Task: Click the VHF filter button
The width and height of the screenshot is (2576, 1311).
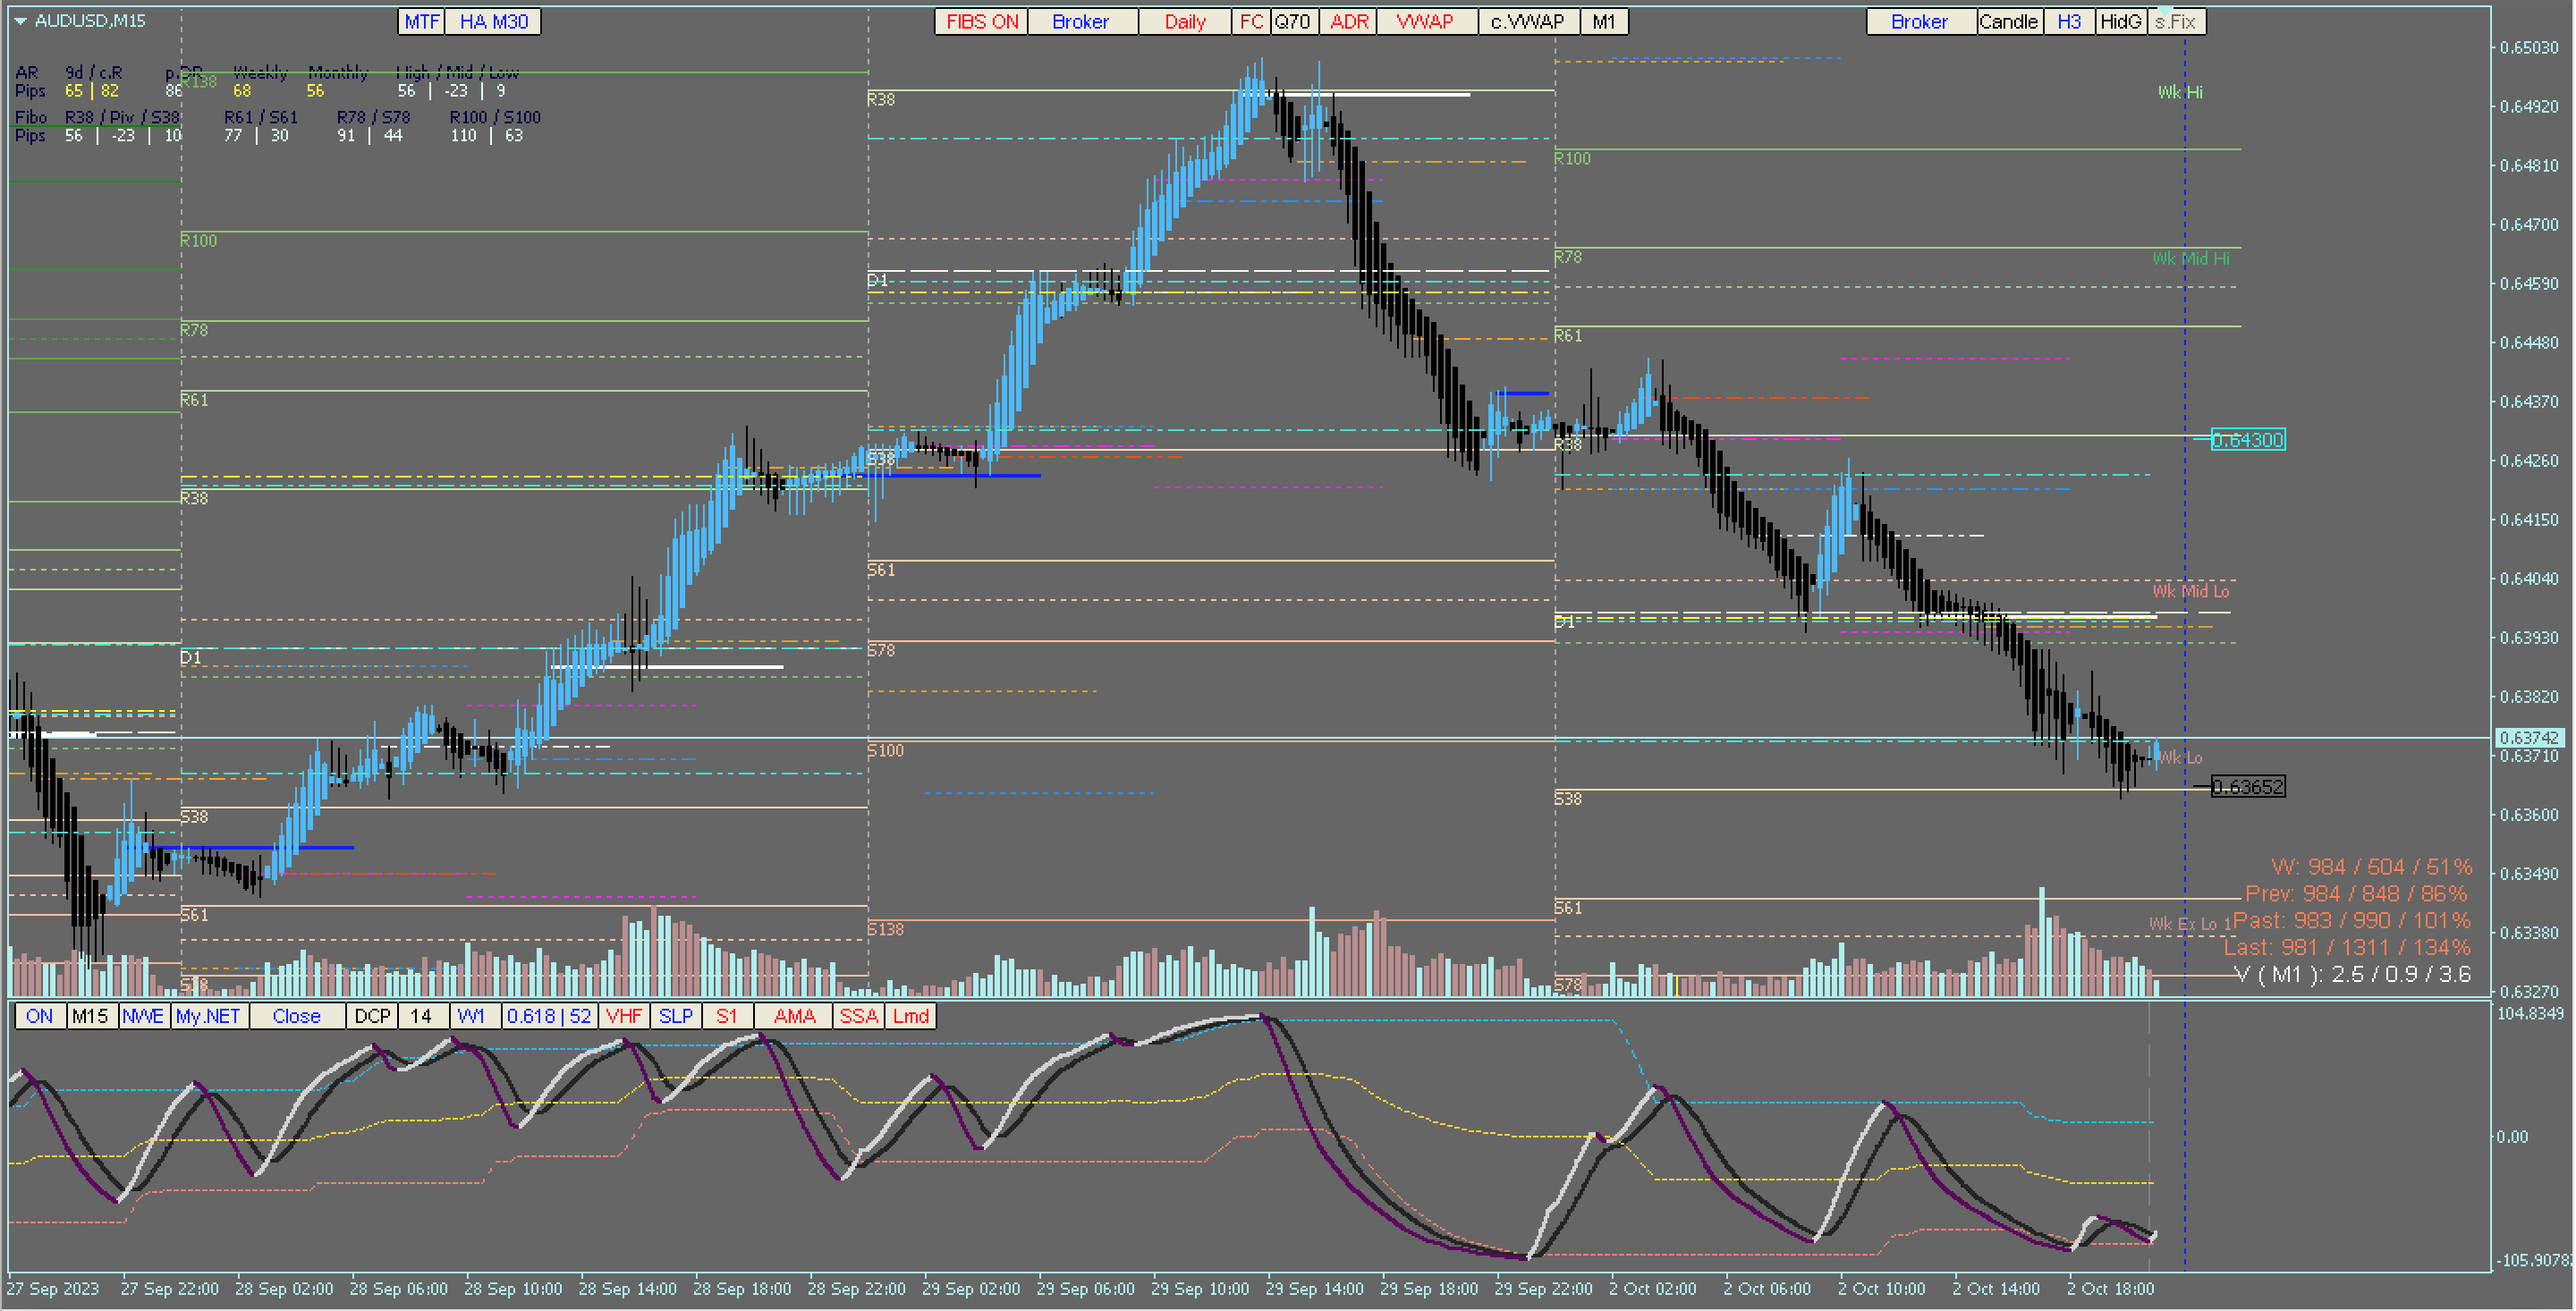Action: click(624, 1016)
